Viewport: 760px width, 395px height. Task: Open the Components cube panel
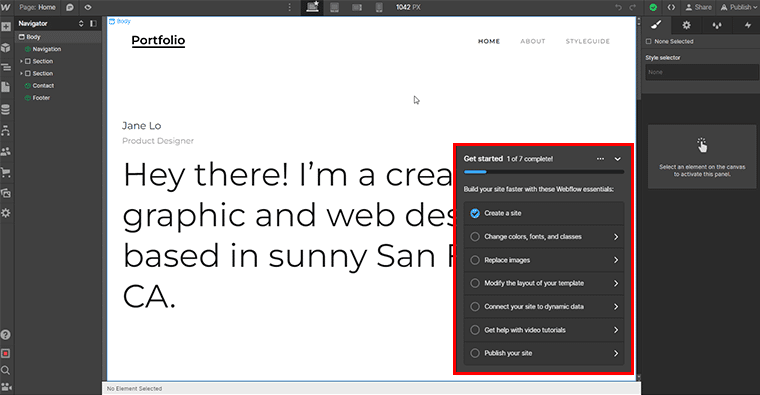pos(6,47)
